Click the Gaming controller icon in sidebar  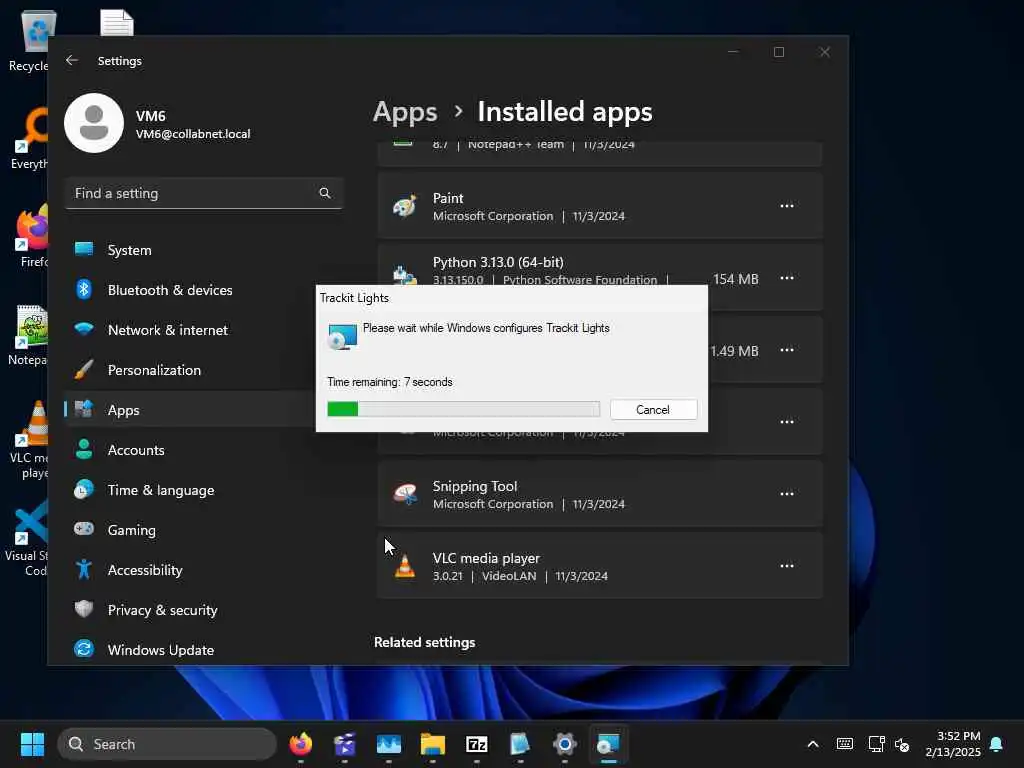click(84, 528)
